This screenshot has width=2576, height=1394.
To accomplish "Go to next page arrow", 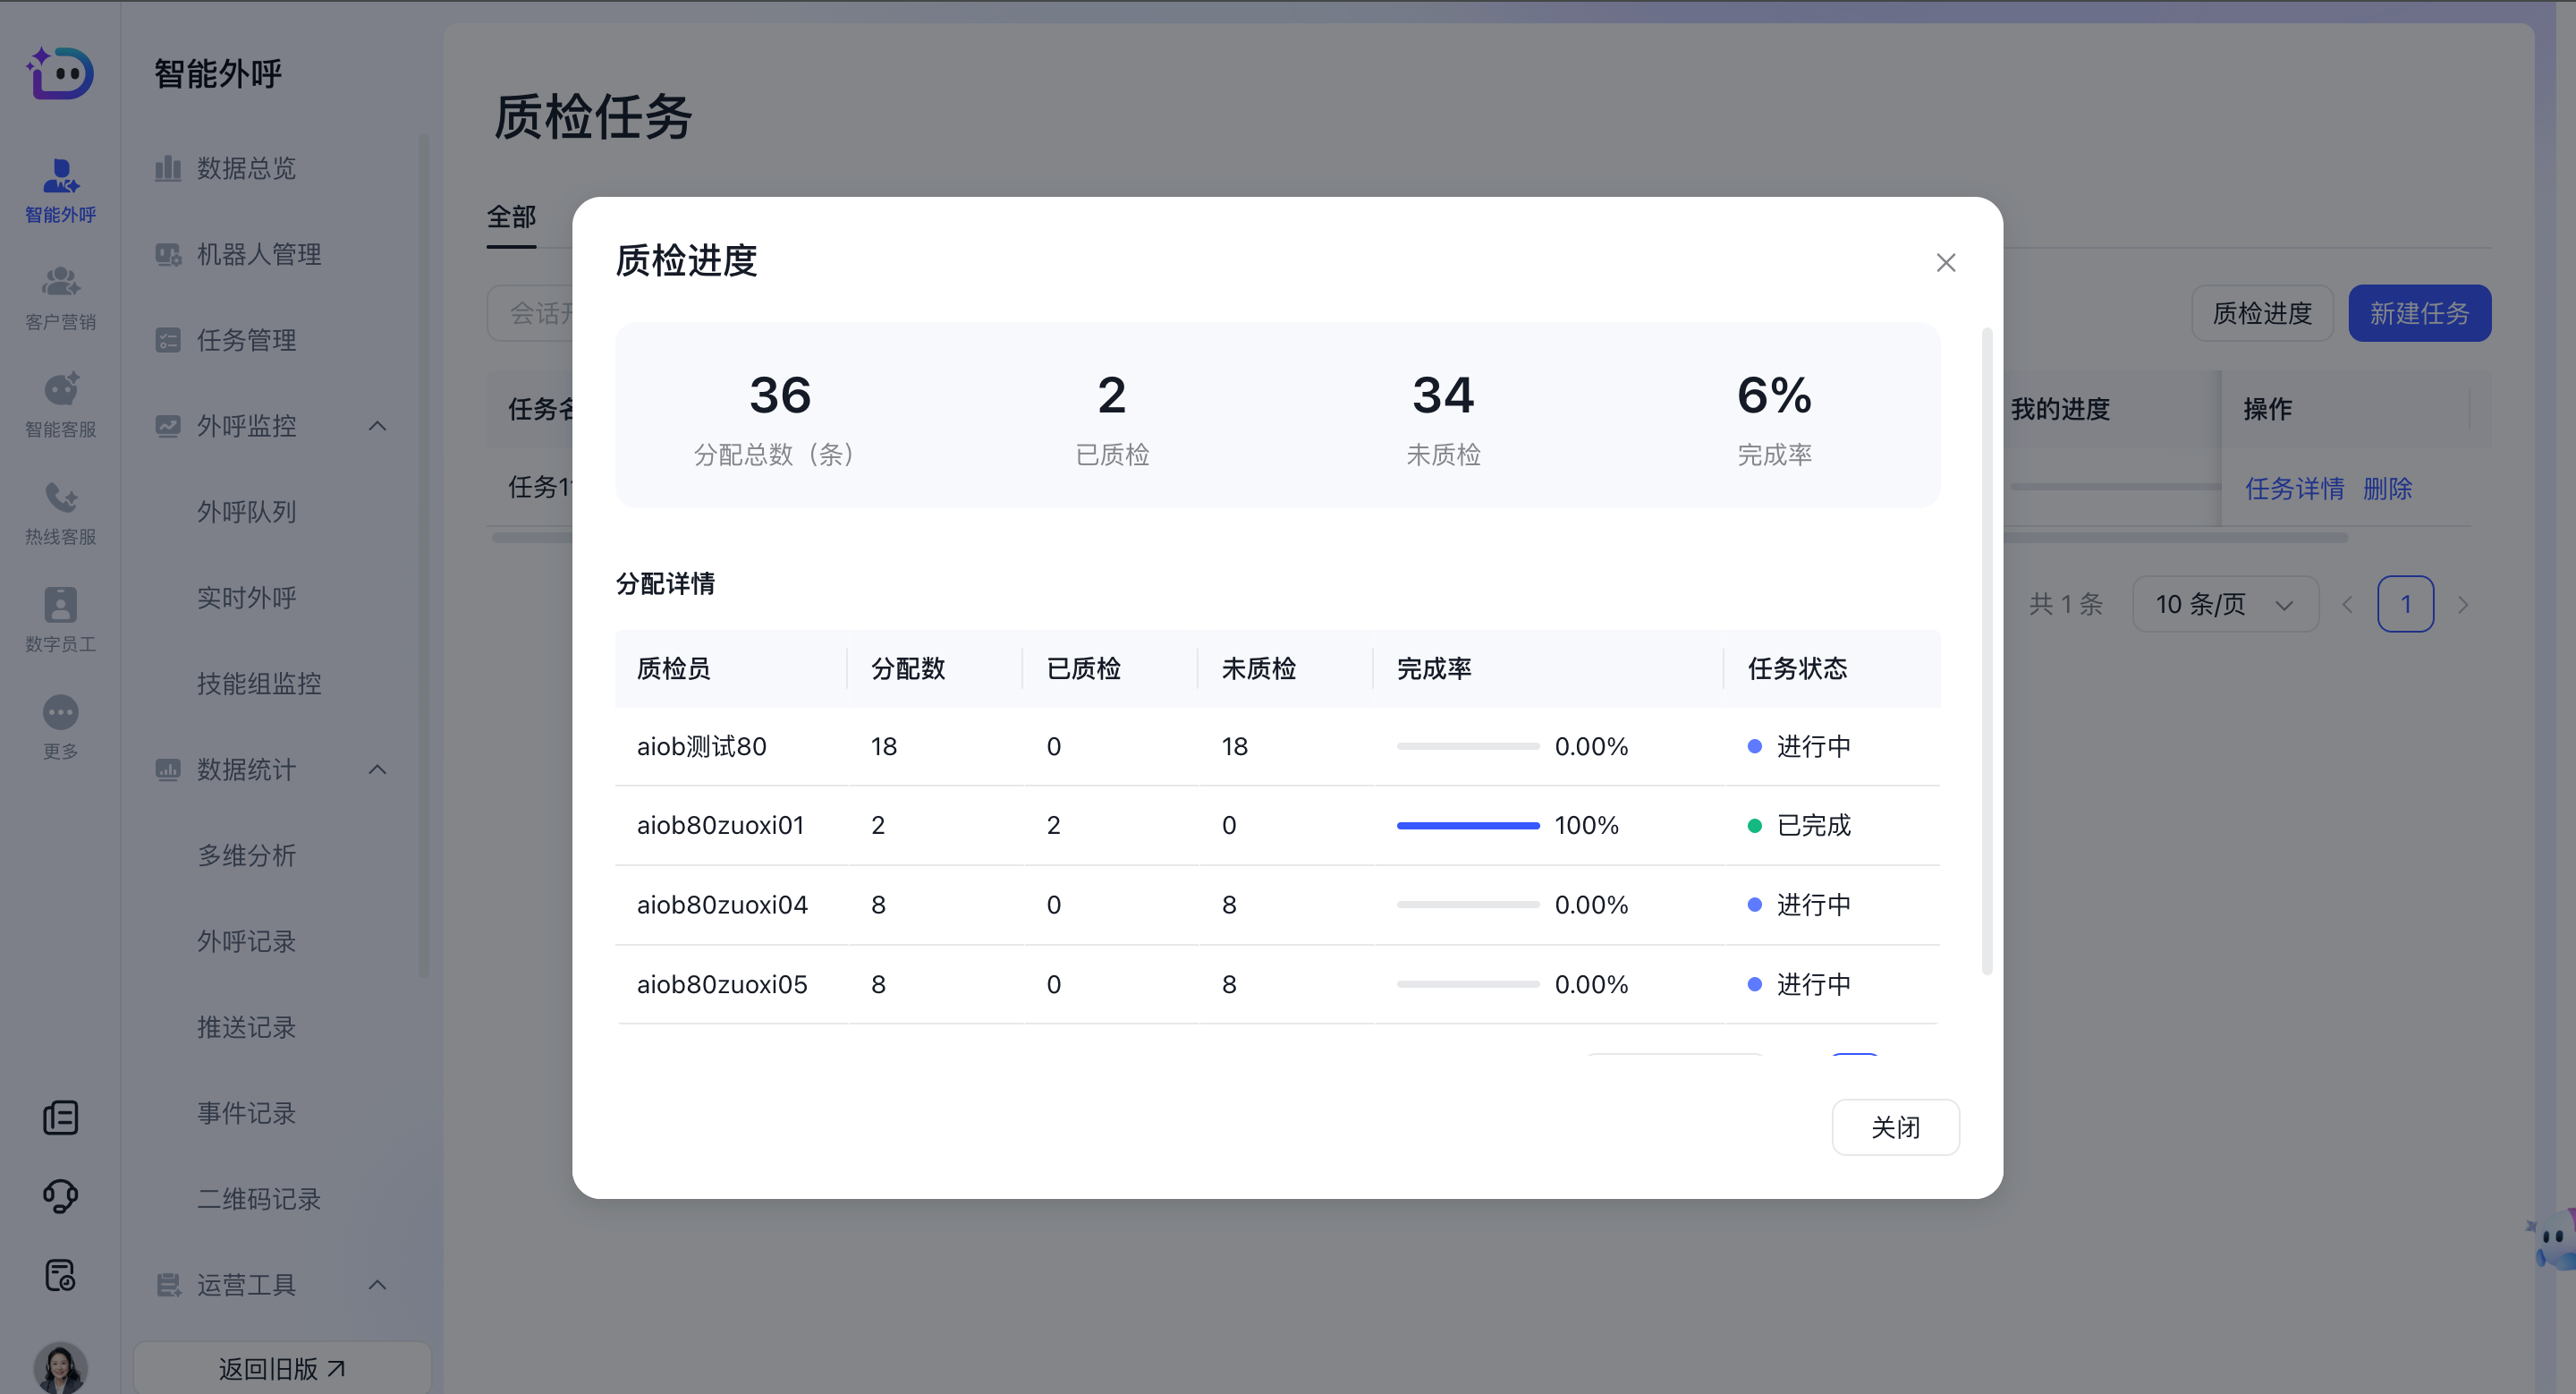I will [x=2463, y=604].
